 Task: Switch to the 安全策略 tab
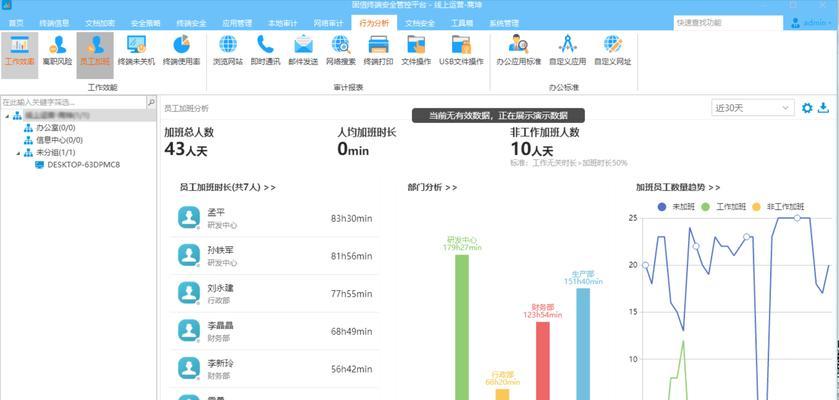coord(146,24)
